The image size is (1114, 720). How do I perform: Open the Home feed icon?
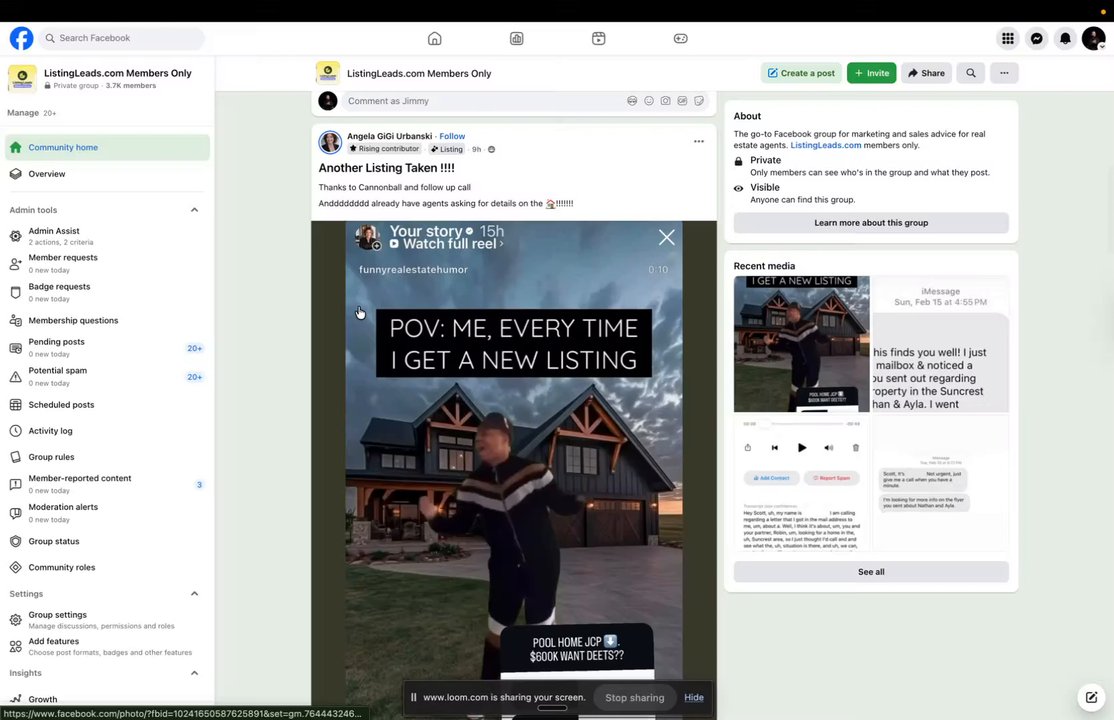coord(434,38)
